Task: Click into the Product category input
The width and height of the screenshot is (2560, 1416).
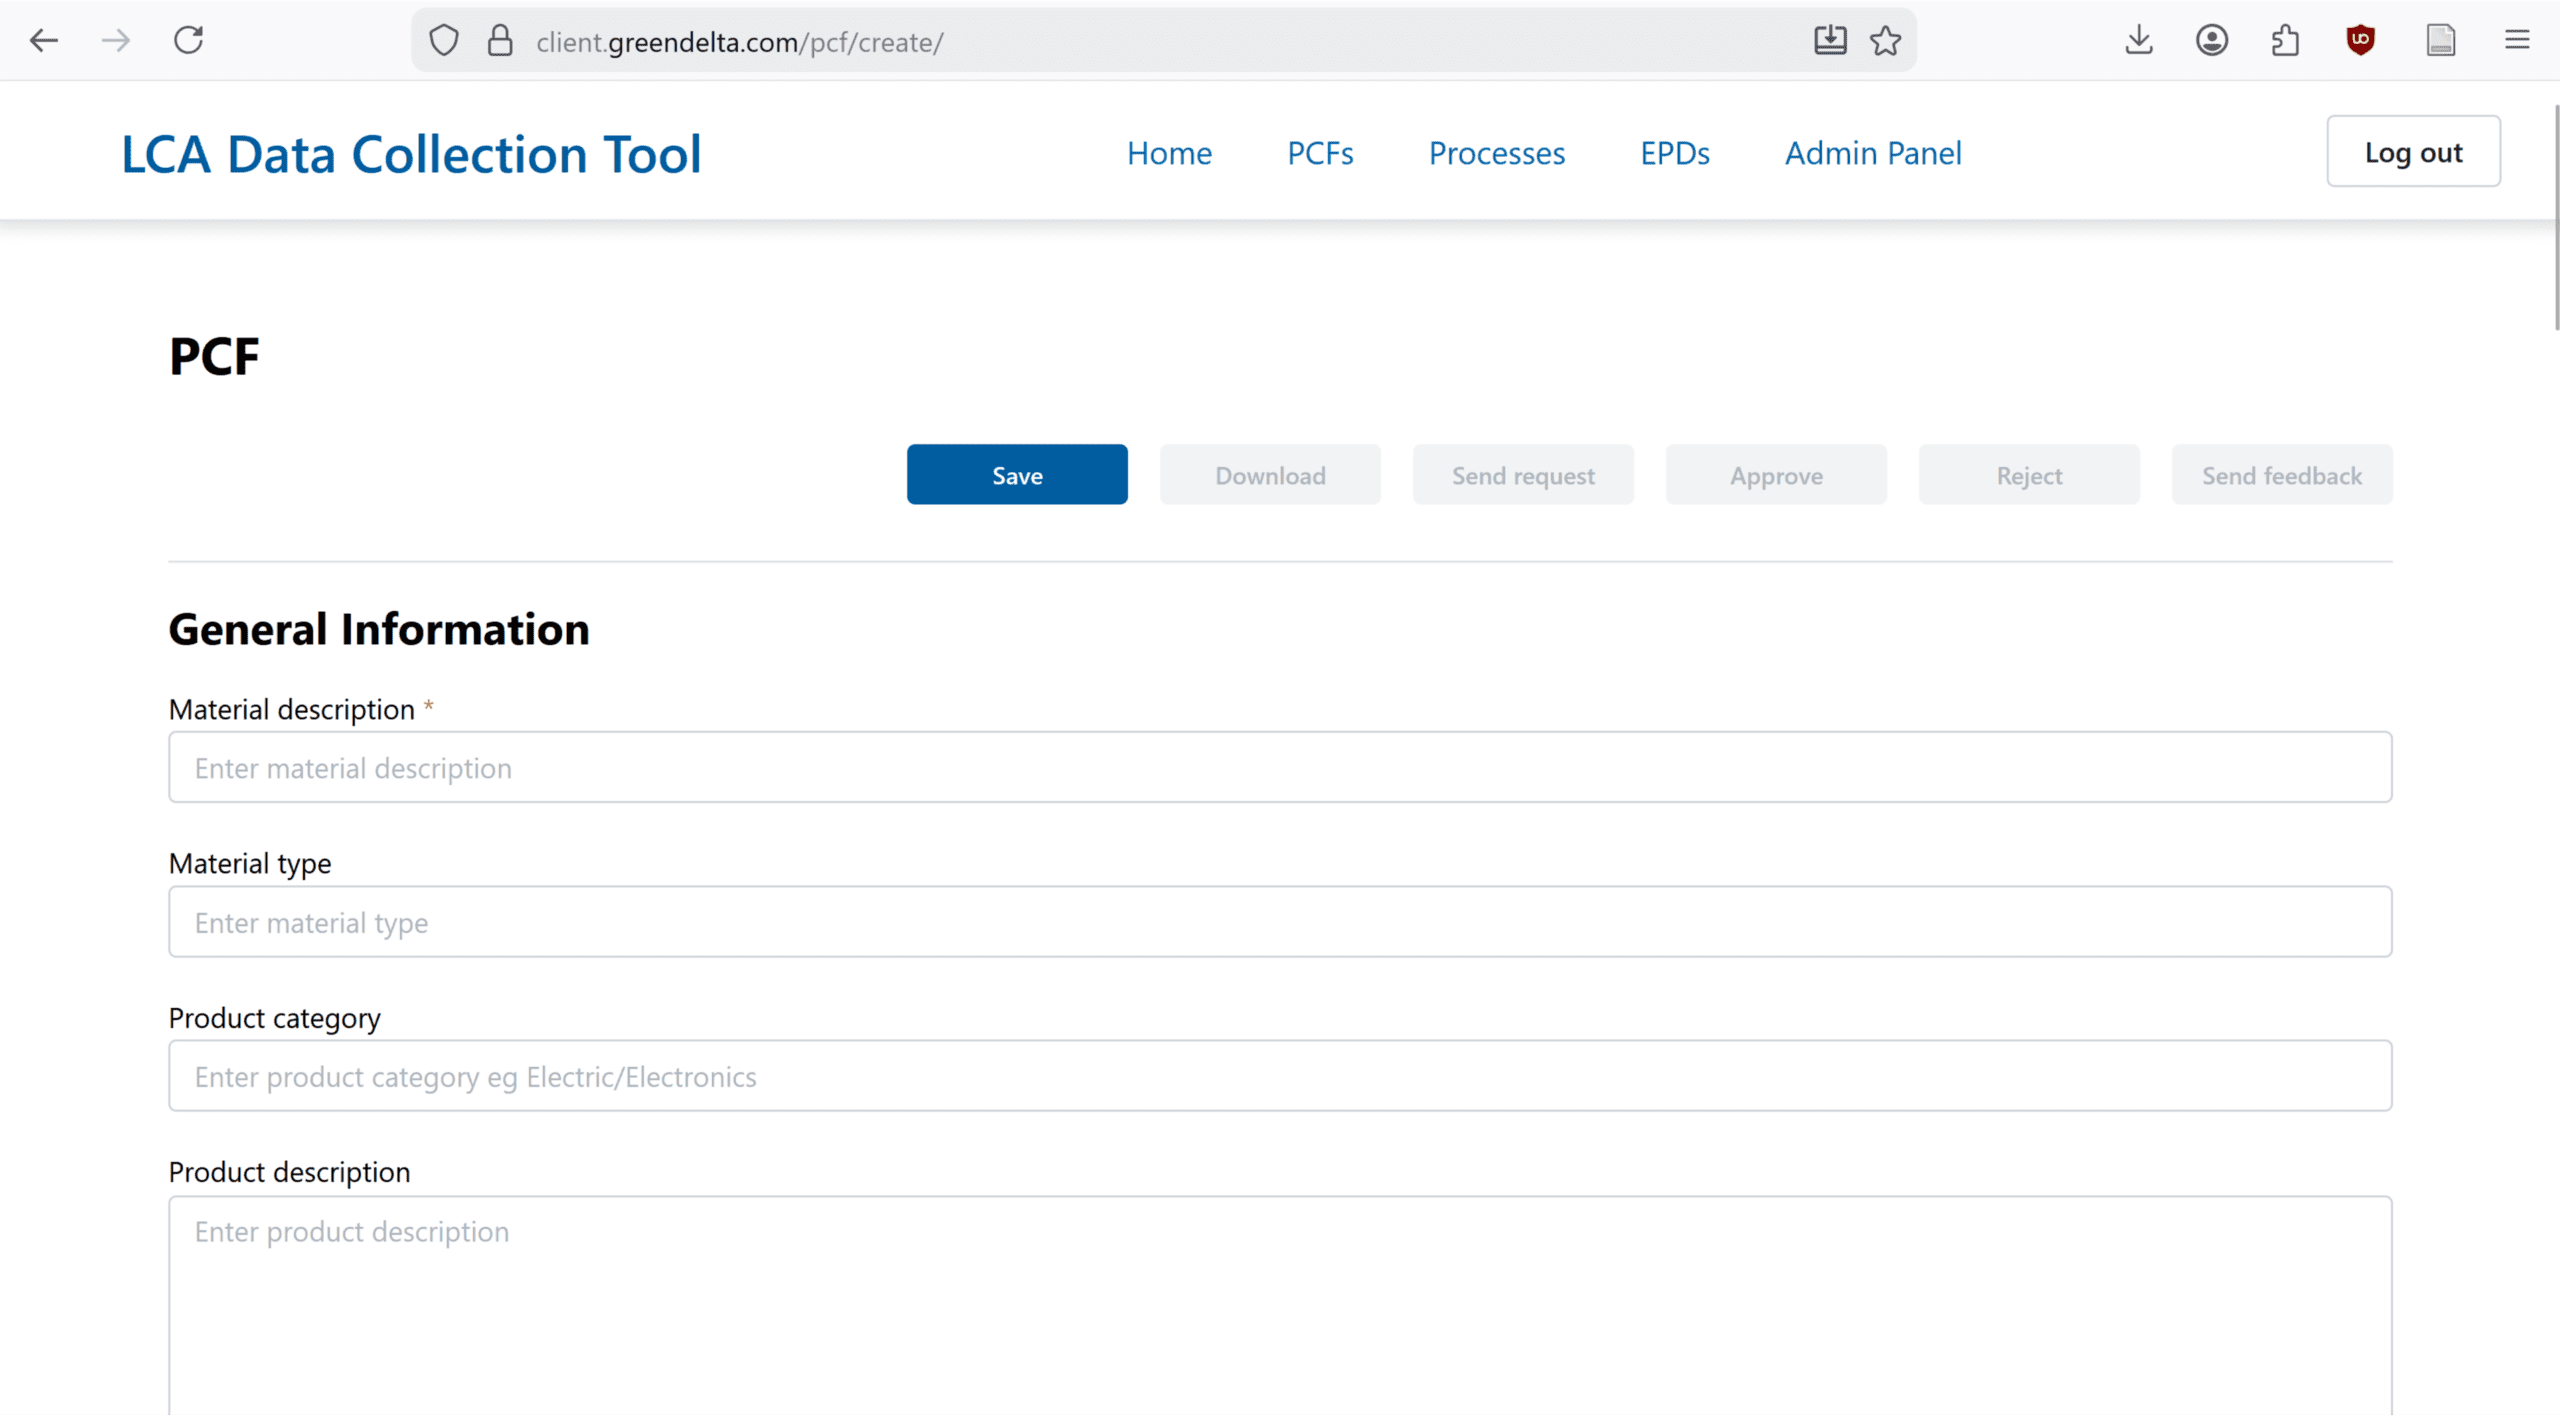Action: pos(1279,1076)
